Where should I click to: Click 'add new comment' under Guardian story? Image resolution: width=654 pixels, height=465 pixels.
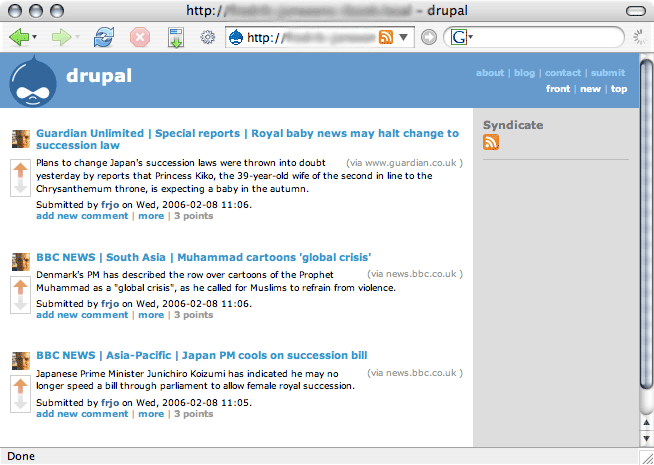tap(82, 215)
